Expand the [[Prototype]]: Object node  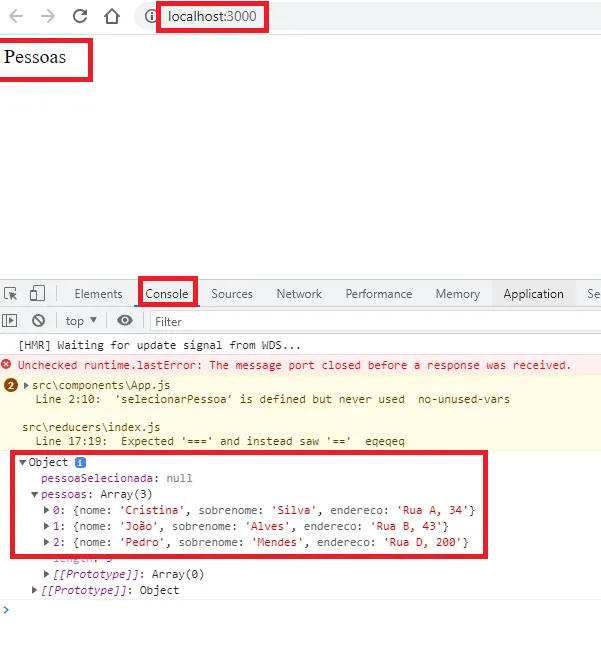[35, 590]
